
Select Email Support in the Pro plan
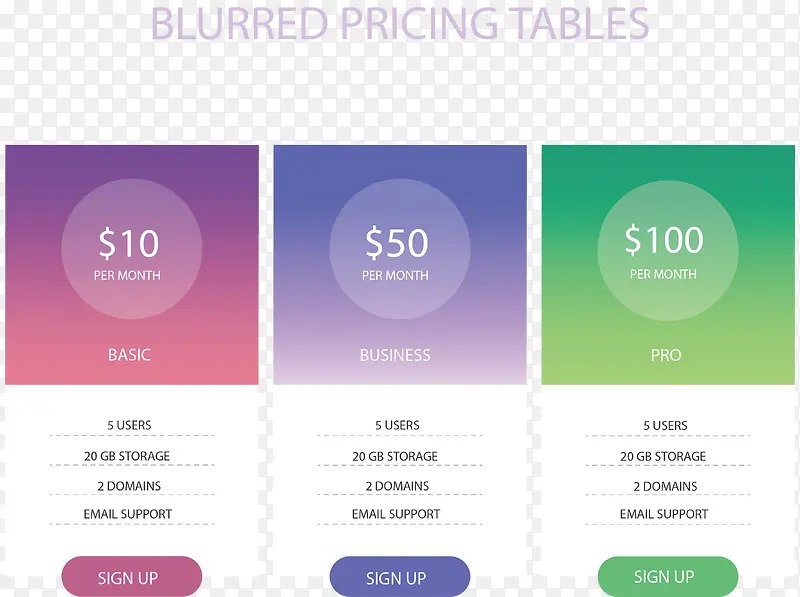point(664,514)
